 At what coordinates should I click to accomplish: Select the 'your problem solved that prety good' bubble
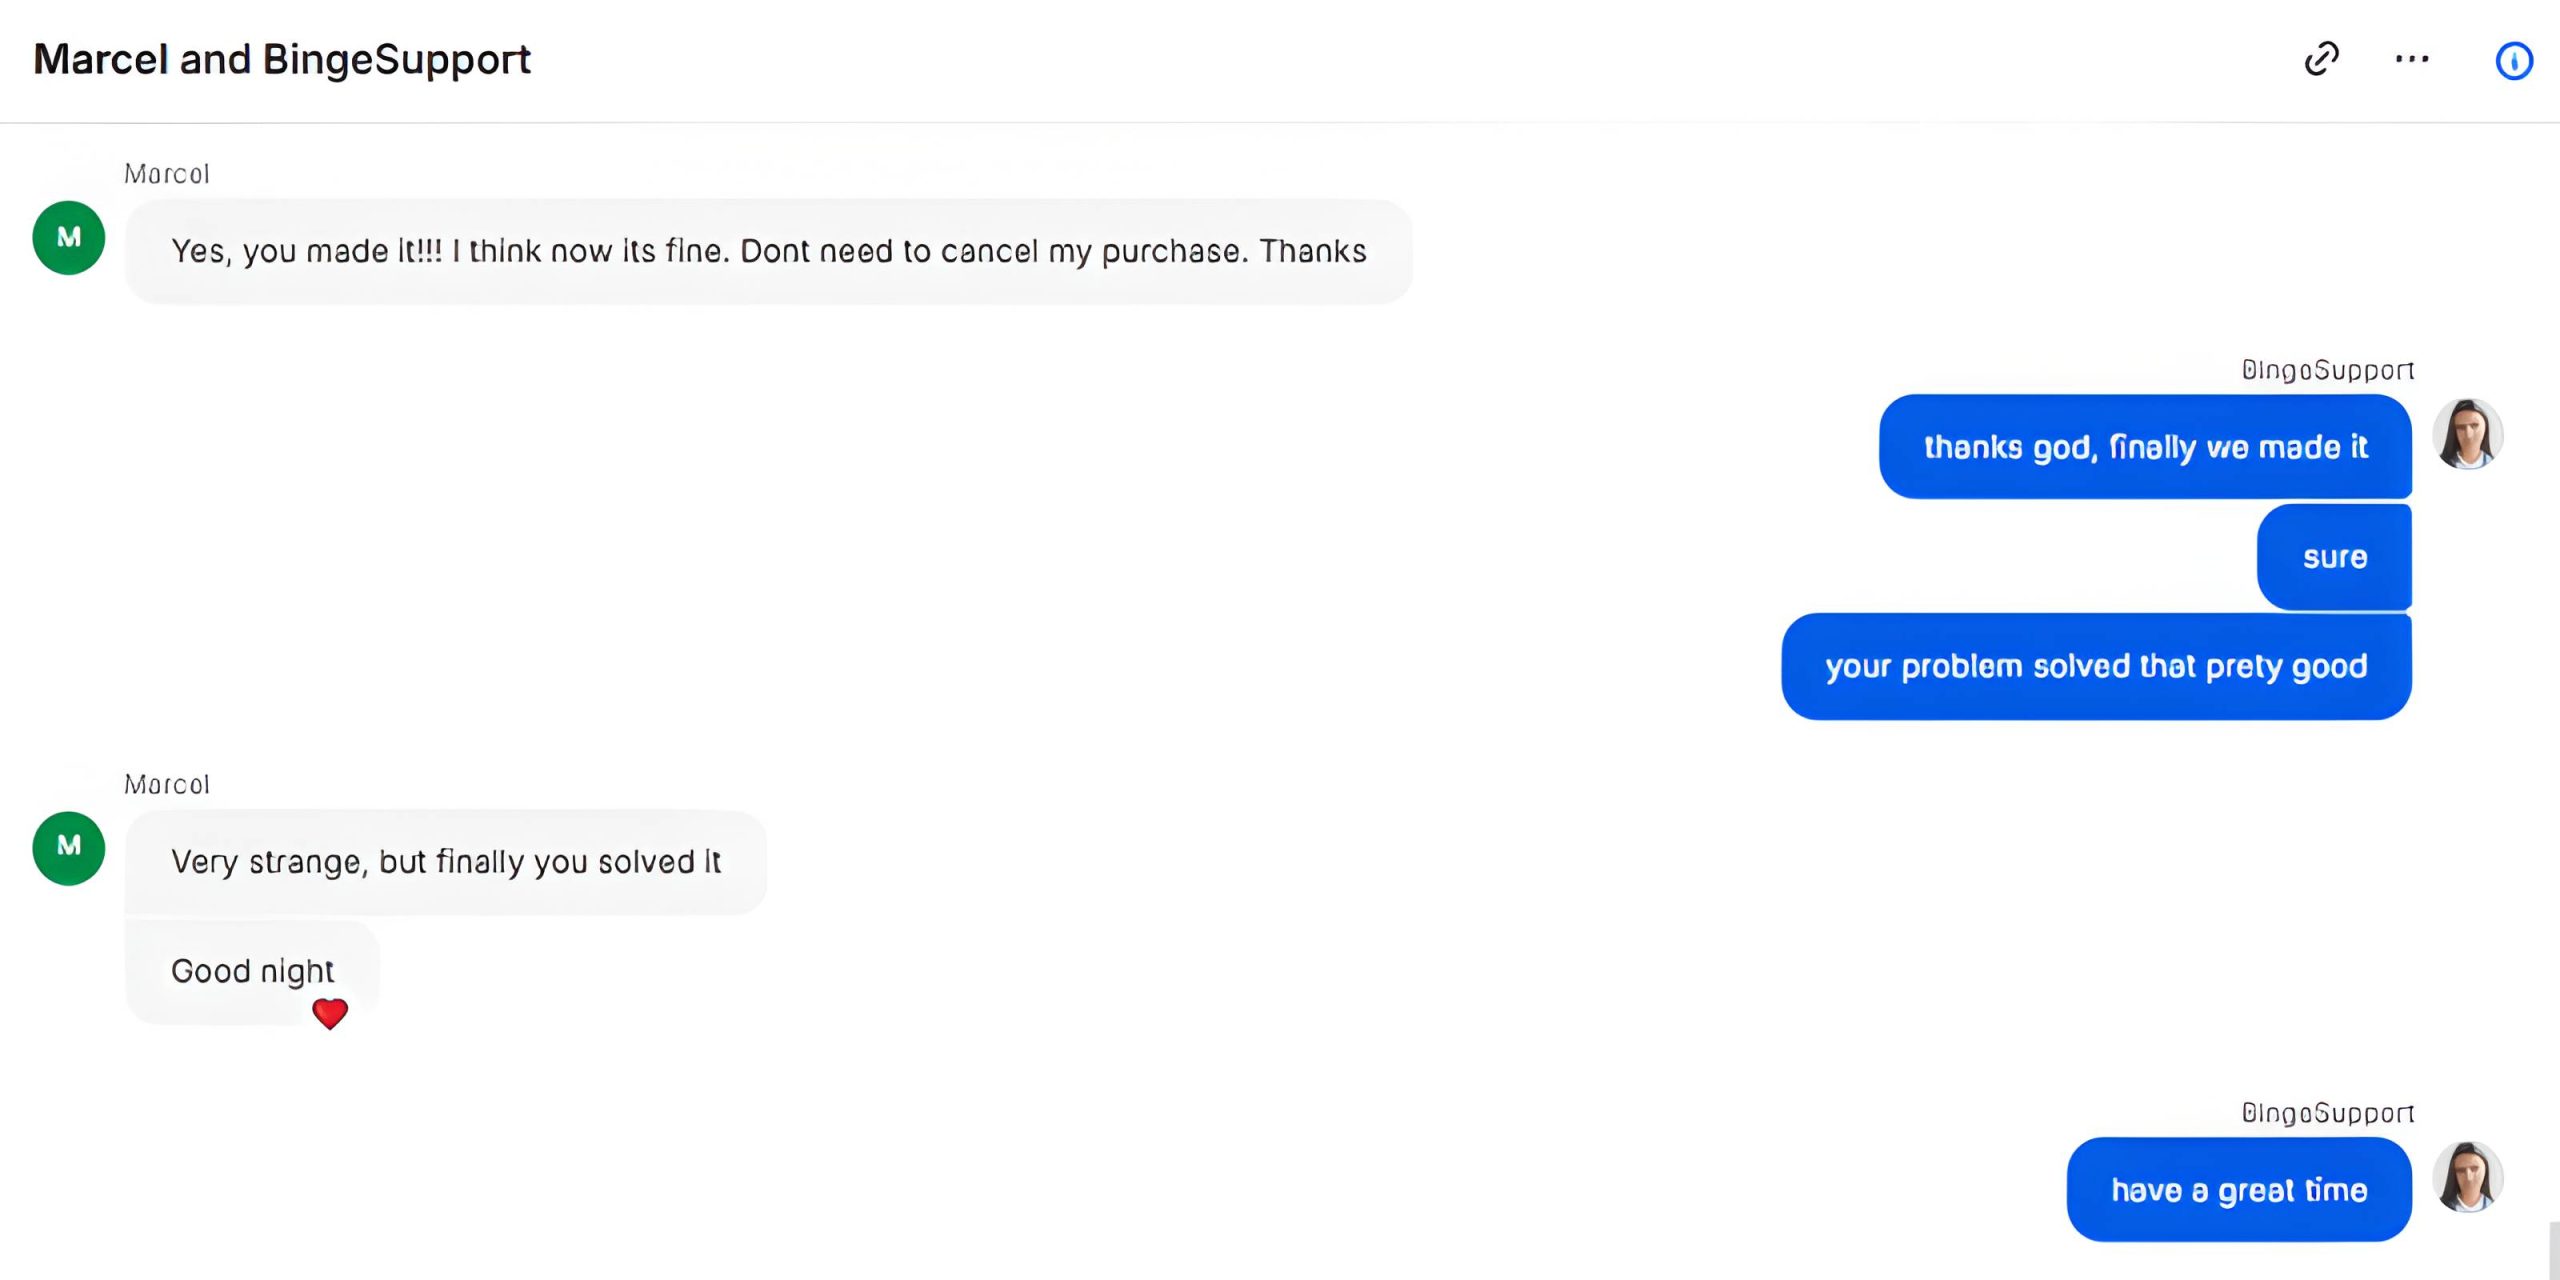[2096, 667]
